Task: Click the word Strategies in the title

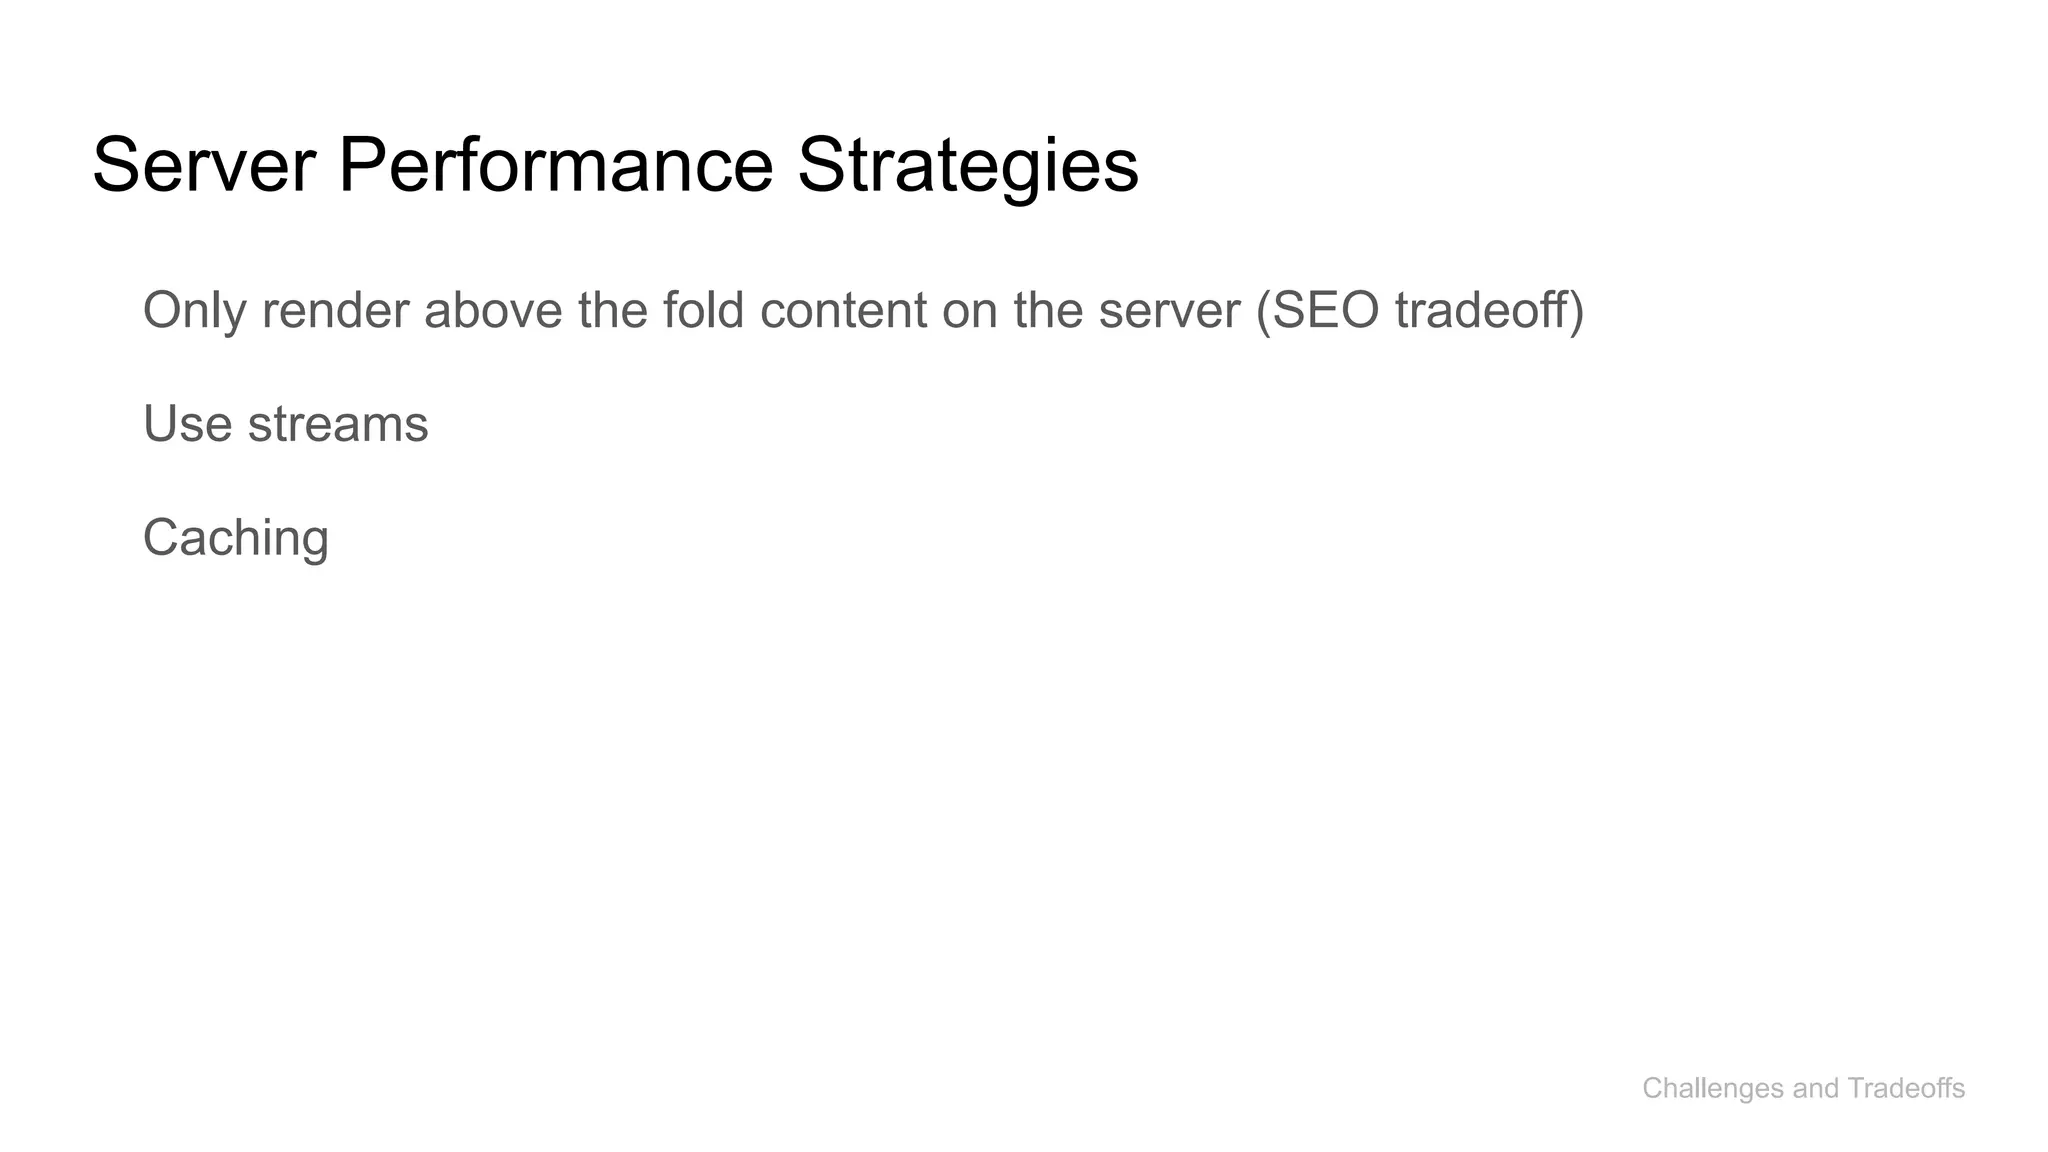Action: pyautogui.click(x=967, y=165)
